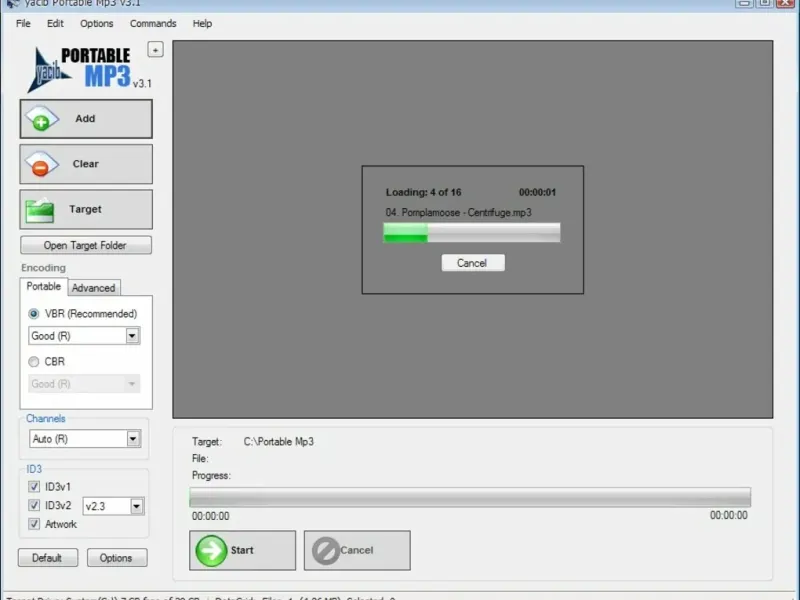The image size is (800, 600).
Task: Open the disabled CBR Good (R) dropdown
Action: 84,384
